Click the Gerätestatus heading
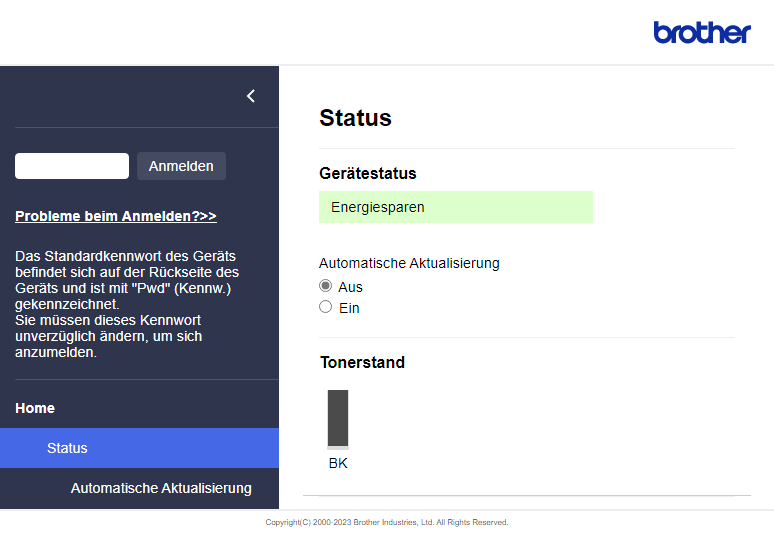 coord(368,173)
